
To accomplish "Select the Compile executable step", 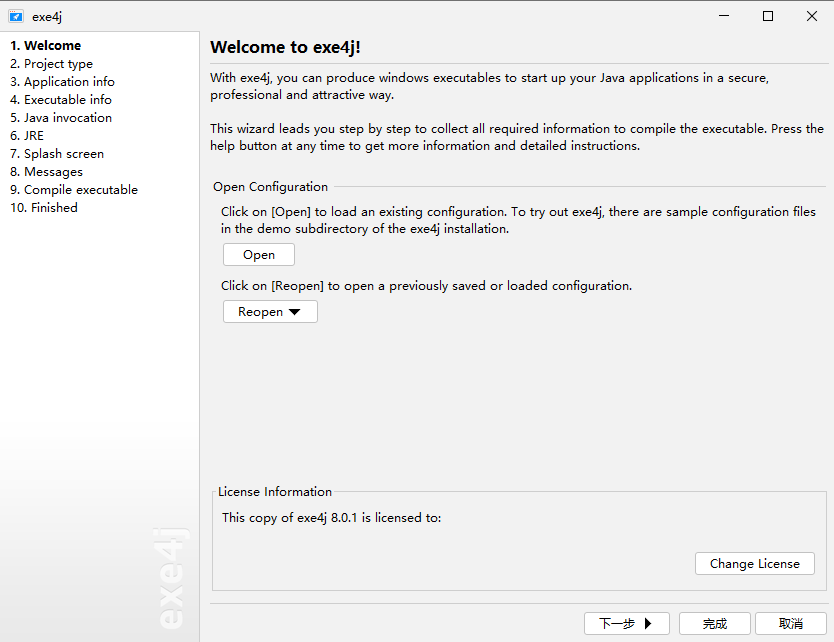I will (74, 190).
